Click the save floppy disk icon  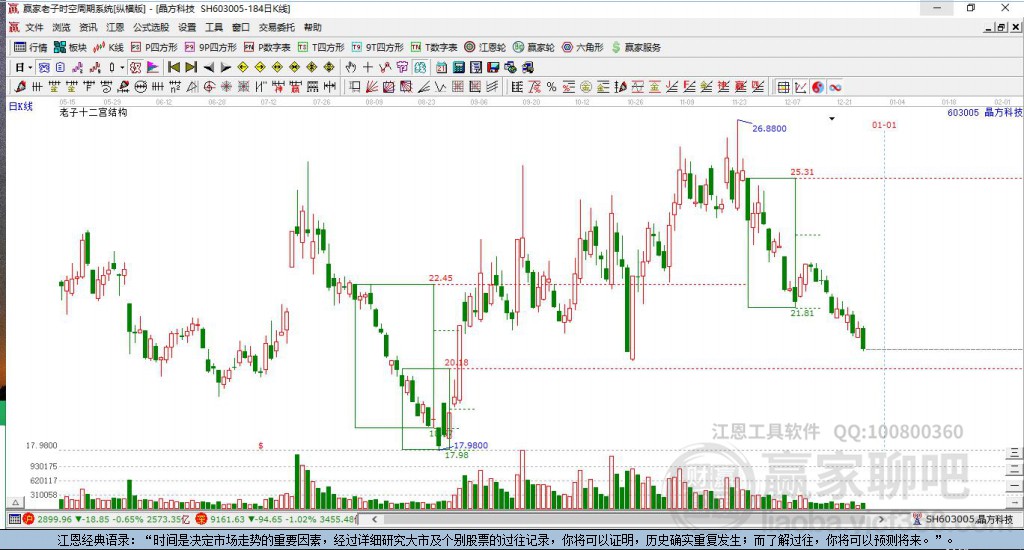click(x=493, y=67)
